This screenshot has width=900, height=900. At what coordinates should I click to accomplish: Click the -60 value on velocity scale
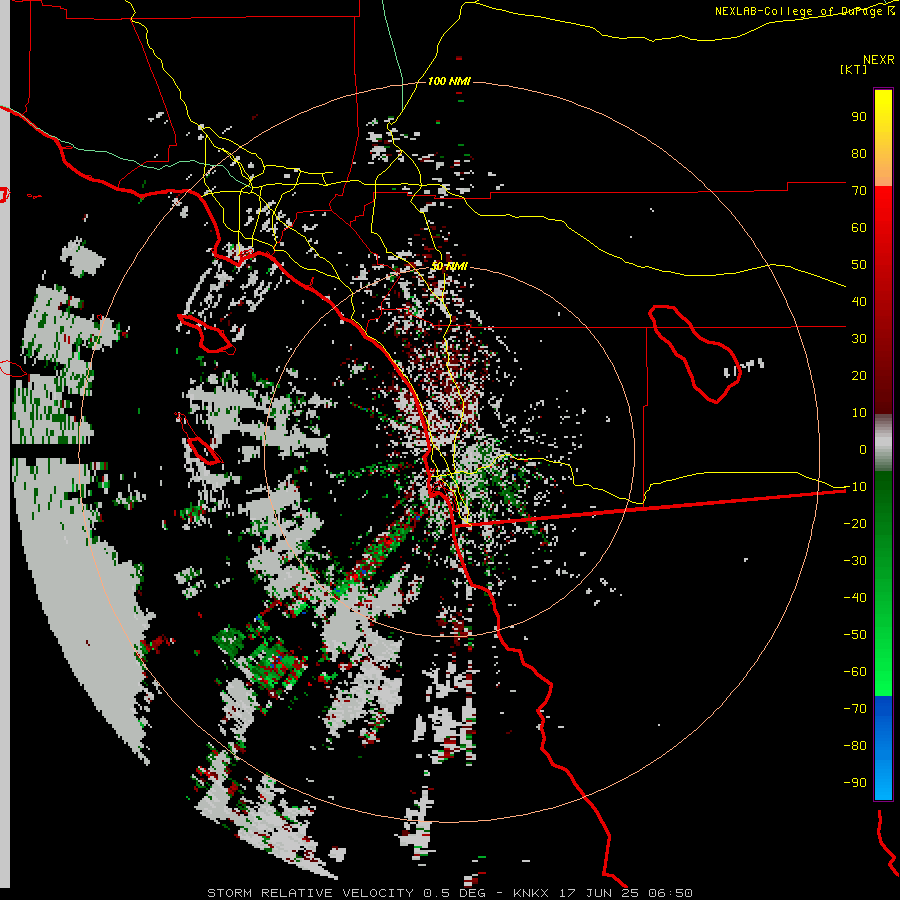point(855,672)
